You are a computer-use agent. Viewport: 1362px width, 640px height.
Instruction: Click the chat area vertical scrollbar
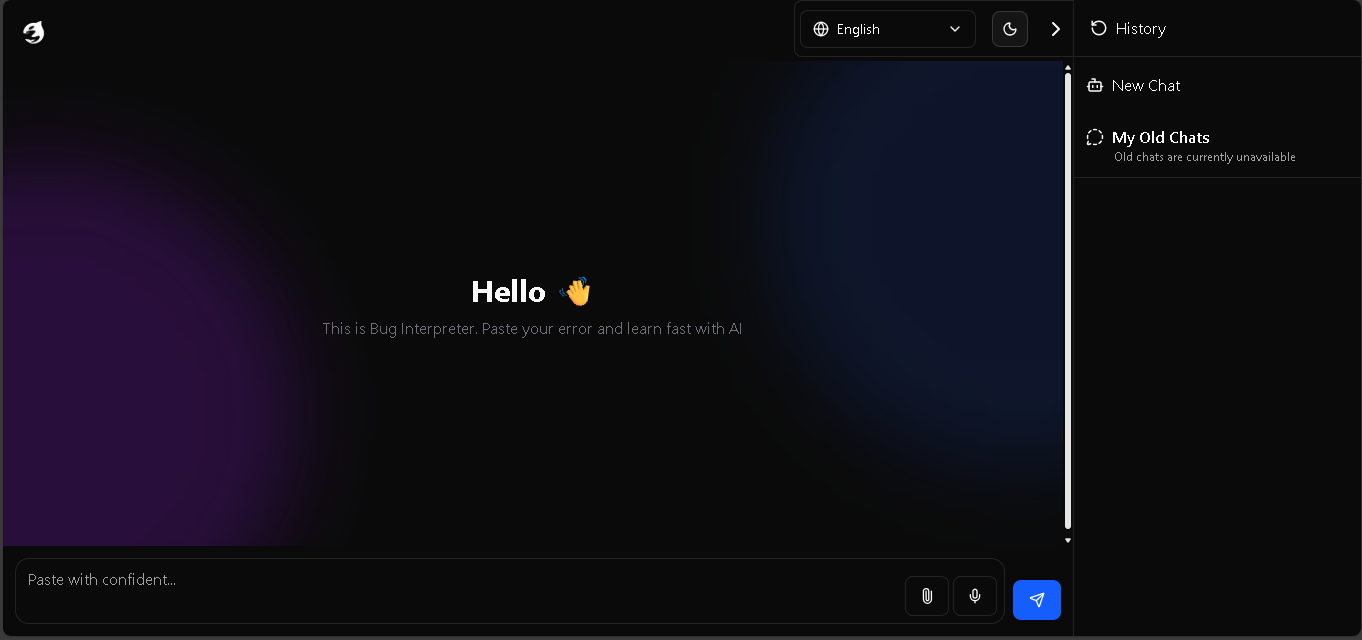[1068, 300]
